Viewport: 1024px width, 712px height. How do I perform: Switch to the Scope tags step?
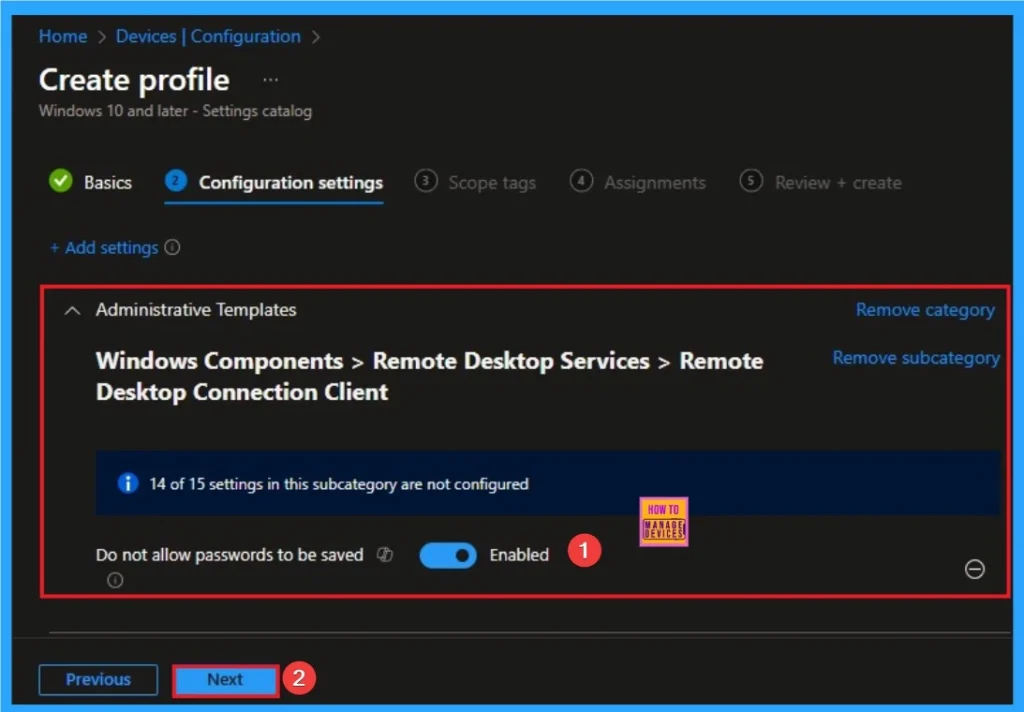click(491, 182)
